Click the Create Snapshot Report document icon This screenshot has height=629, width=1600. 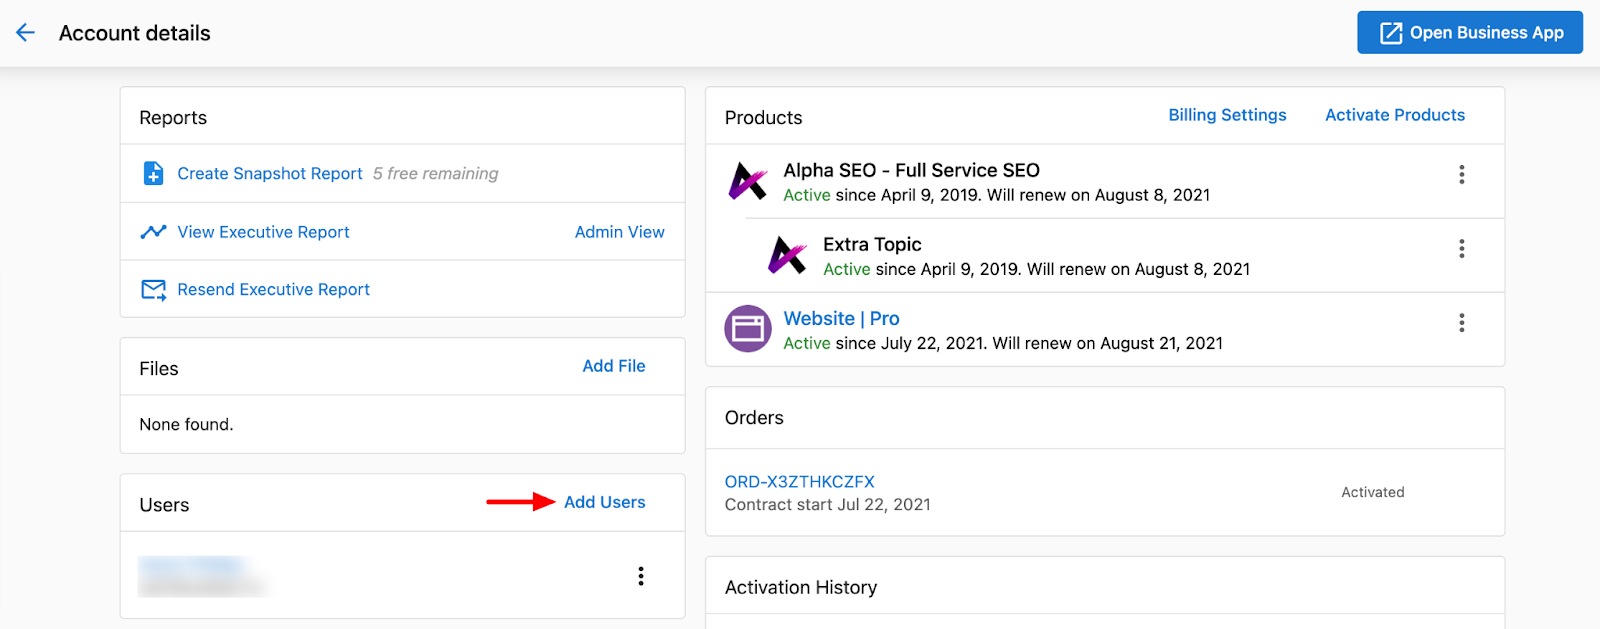(153, 174)
